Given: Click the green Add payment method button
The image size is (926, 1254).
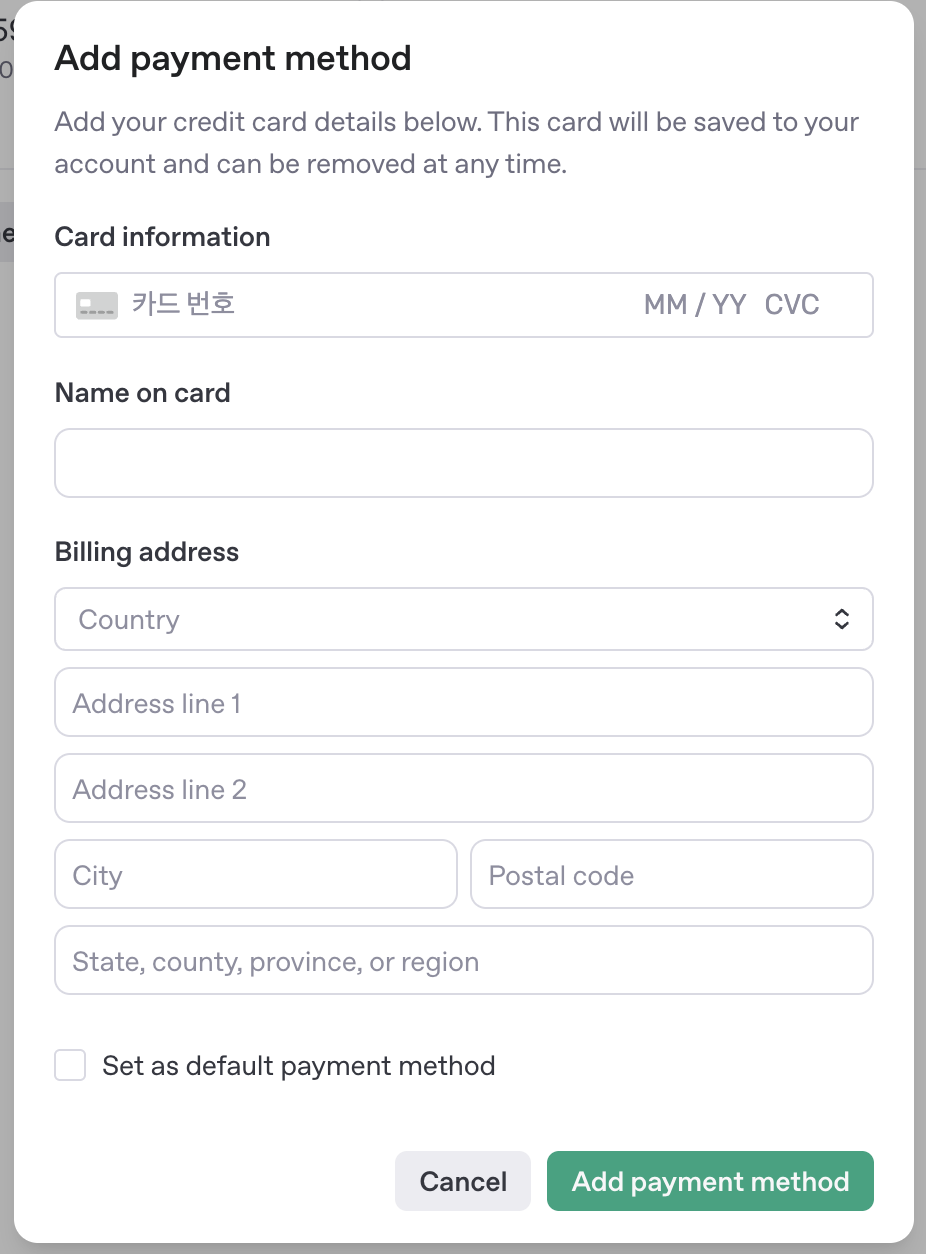Looking at the screenshot, I should (x=710, y=1182).
